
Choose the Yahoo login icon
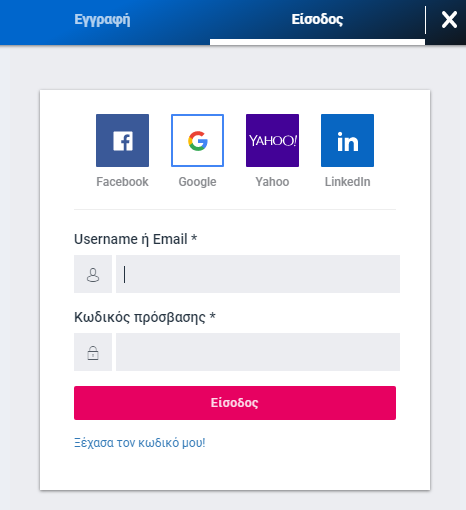tap(272, 140)
